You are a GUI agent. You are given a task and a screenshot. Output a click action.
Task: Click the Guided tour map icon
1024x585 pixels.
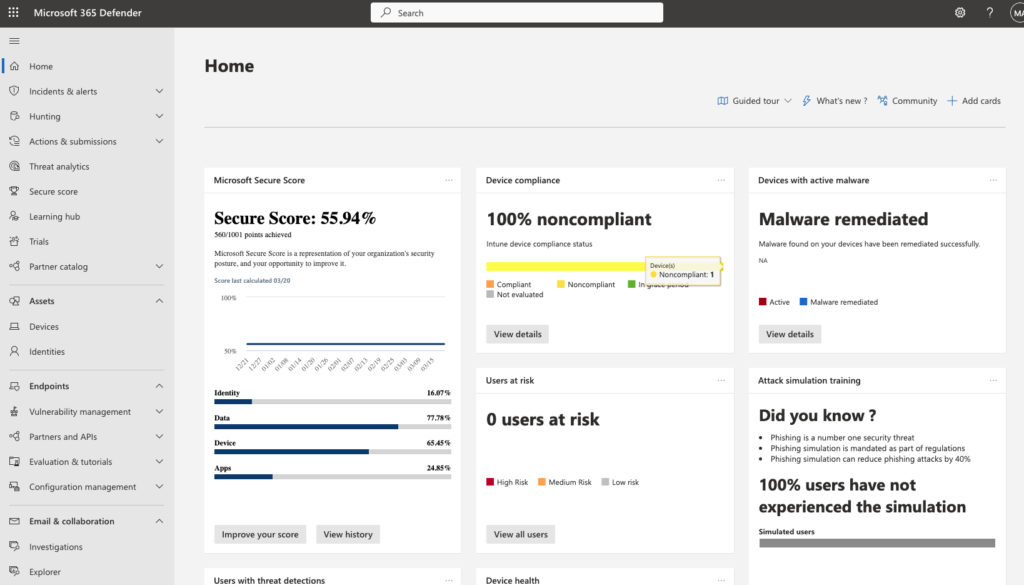[722, 101]
